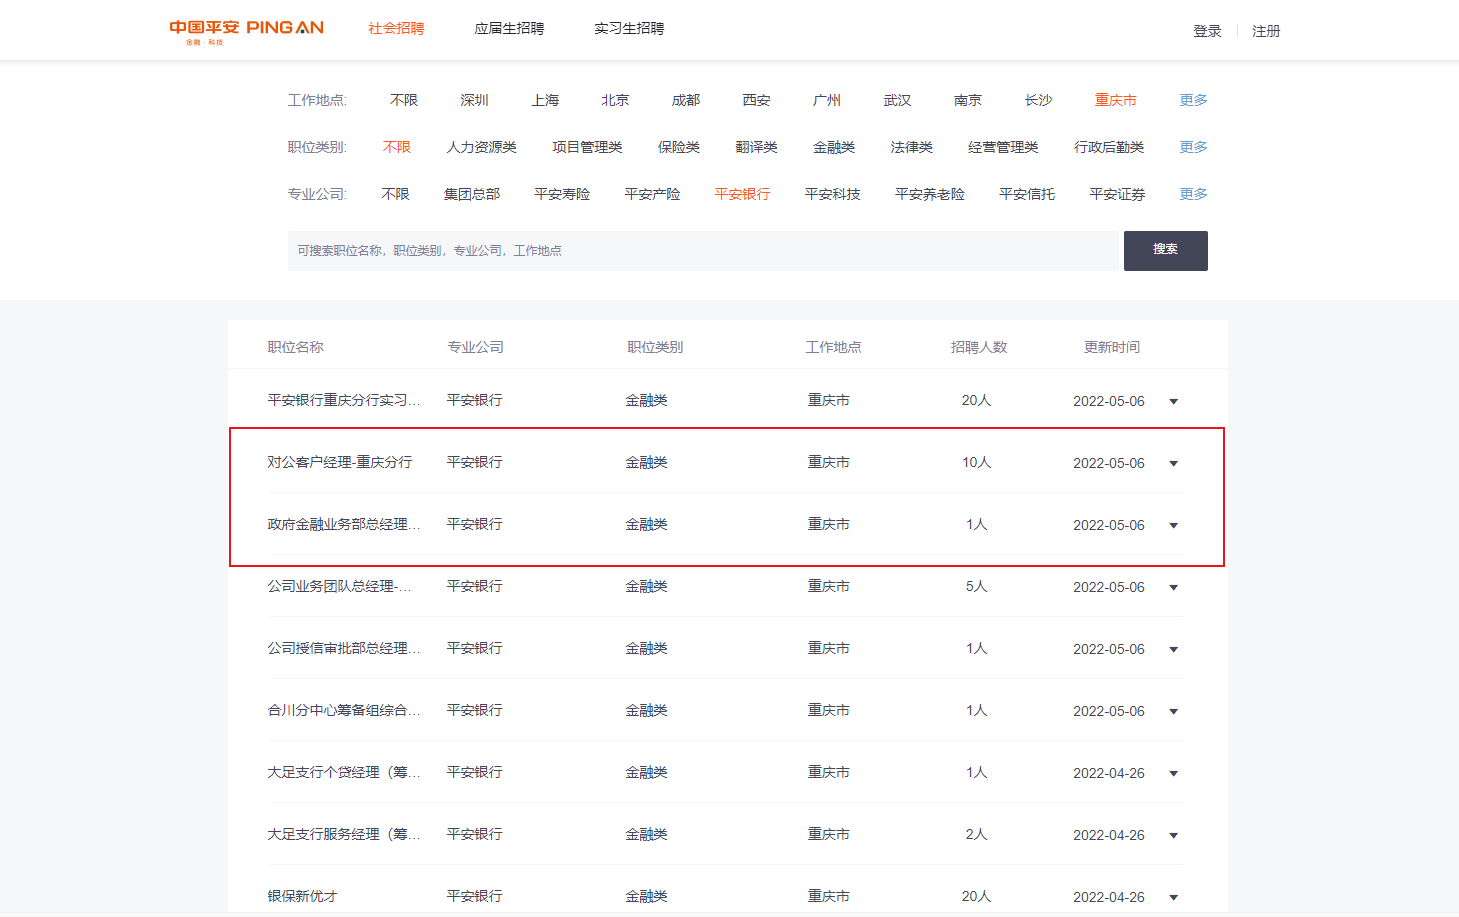Select 法律类 job category
Viewport: 1459px width, 917px height.
911,147
